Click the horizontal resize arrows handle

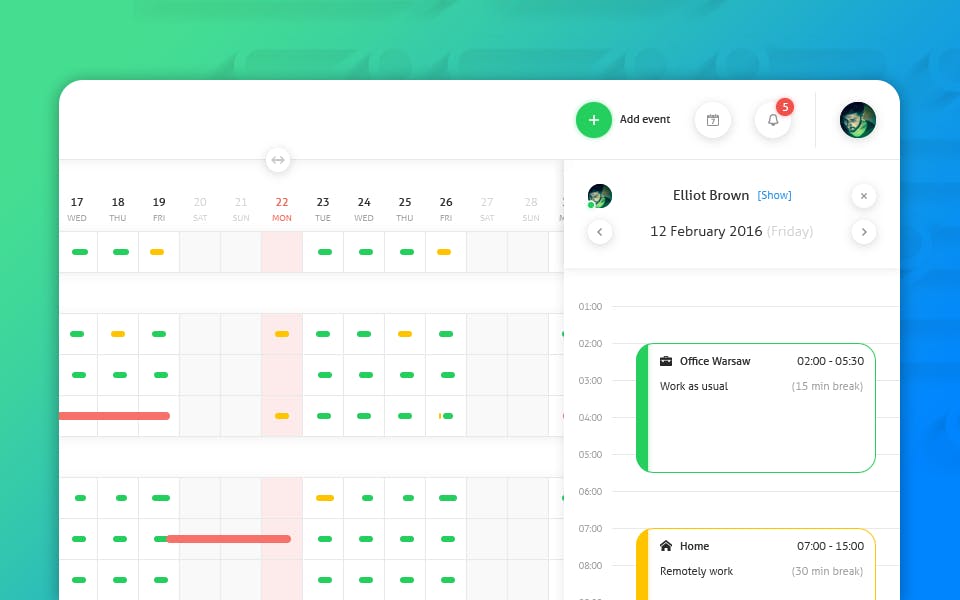(278, 160)
